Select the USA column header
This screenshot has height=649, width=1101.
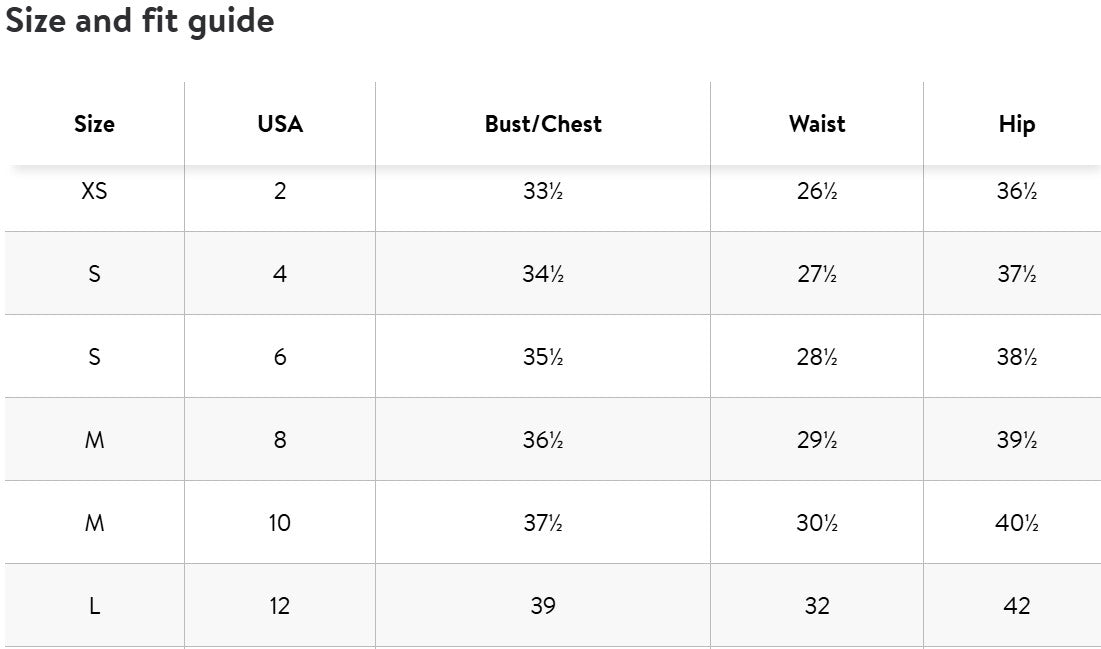coord(280,124)
